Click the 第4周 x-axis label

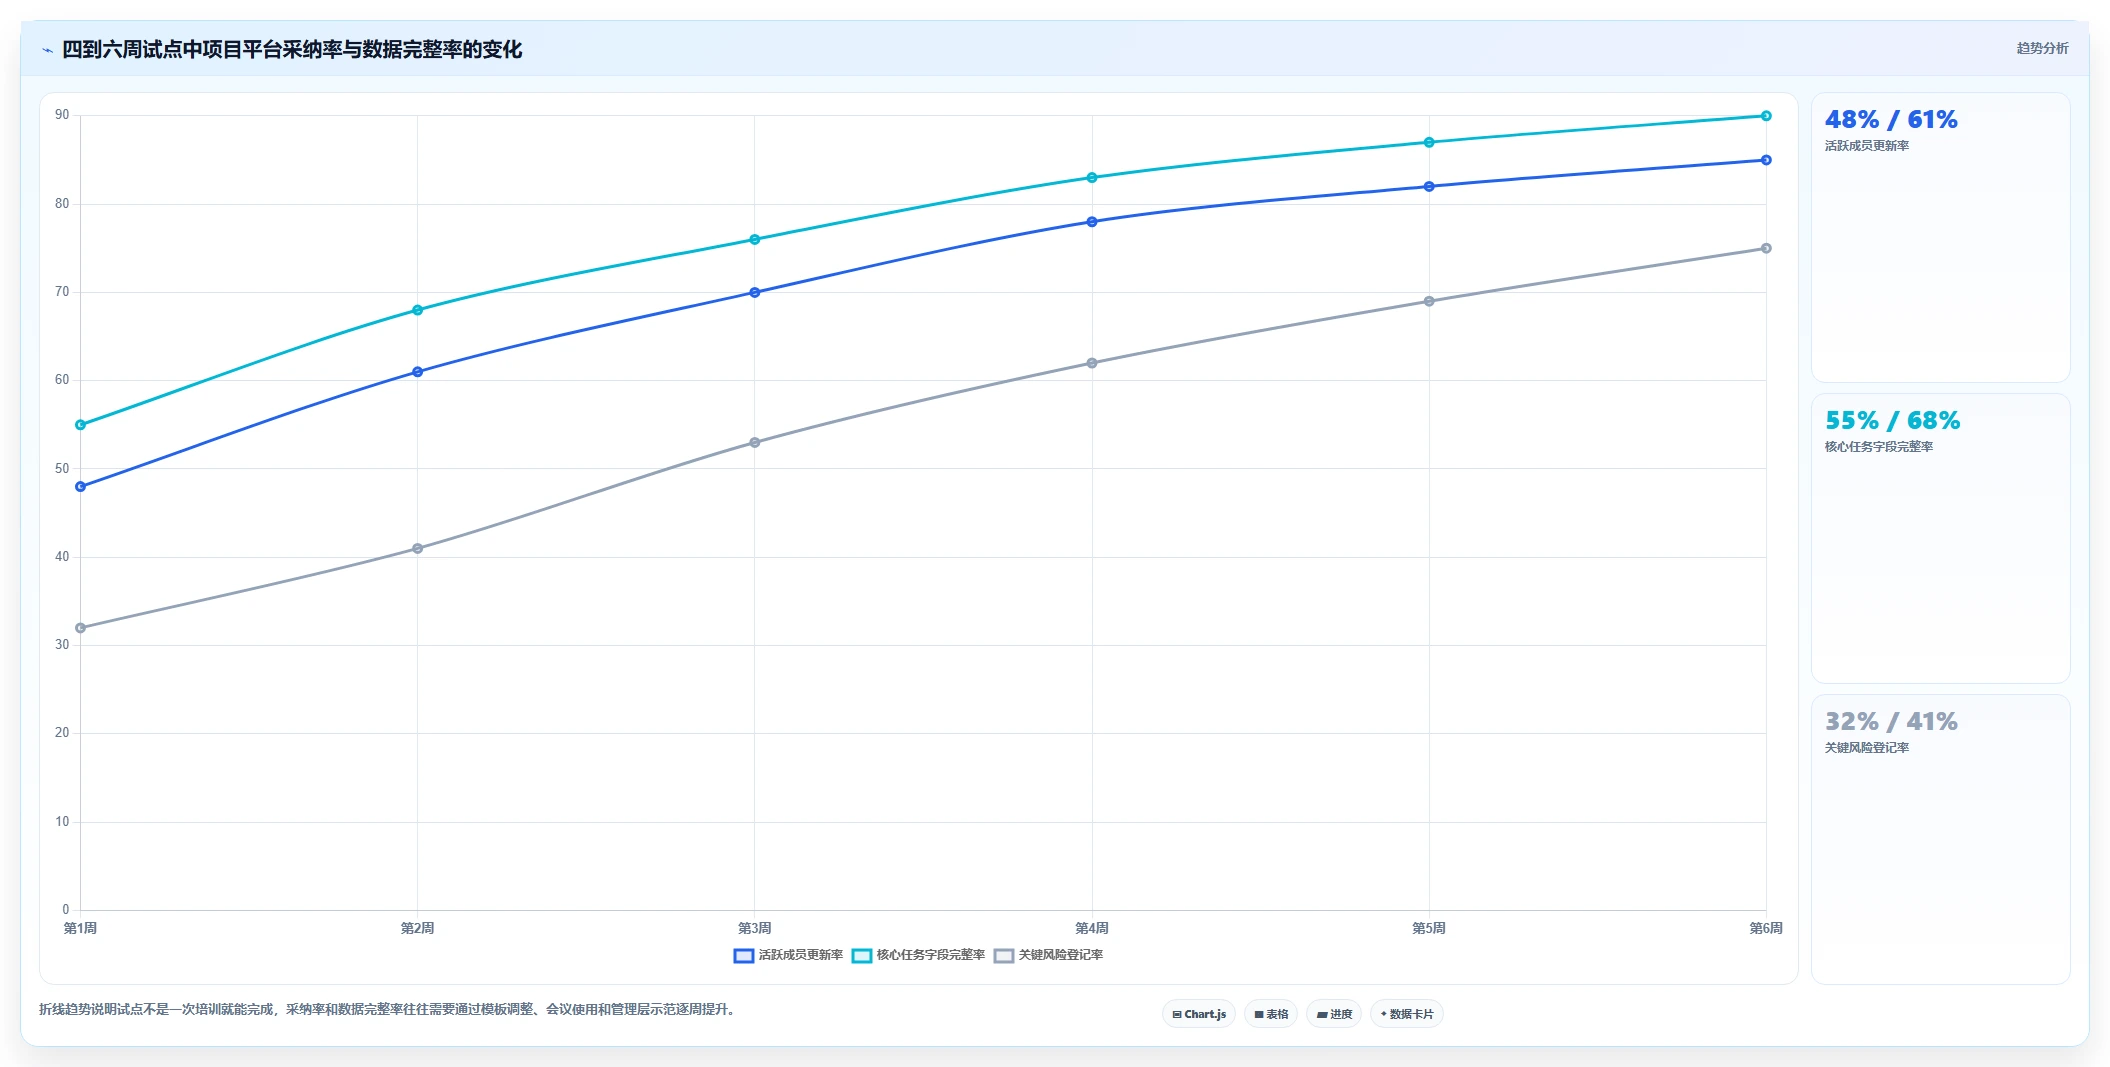click(1092, 928)
